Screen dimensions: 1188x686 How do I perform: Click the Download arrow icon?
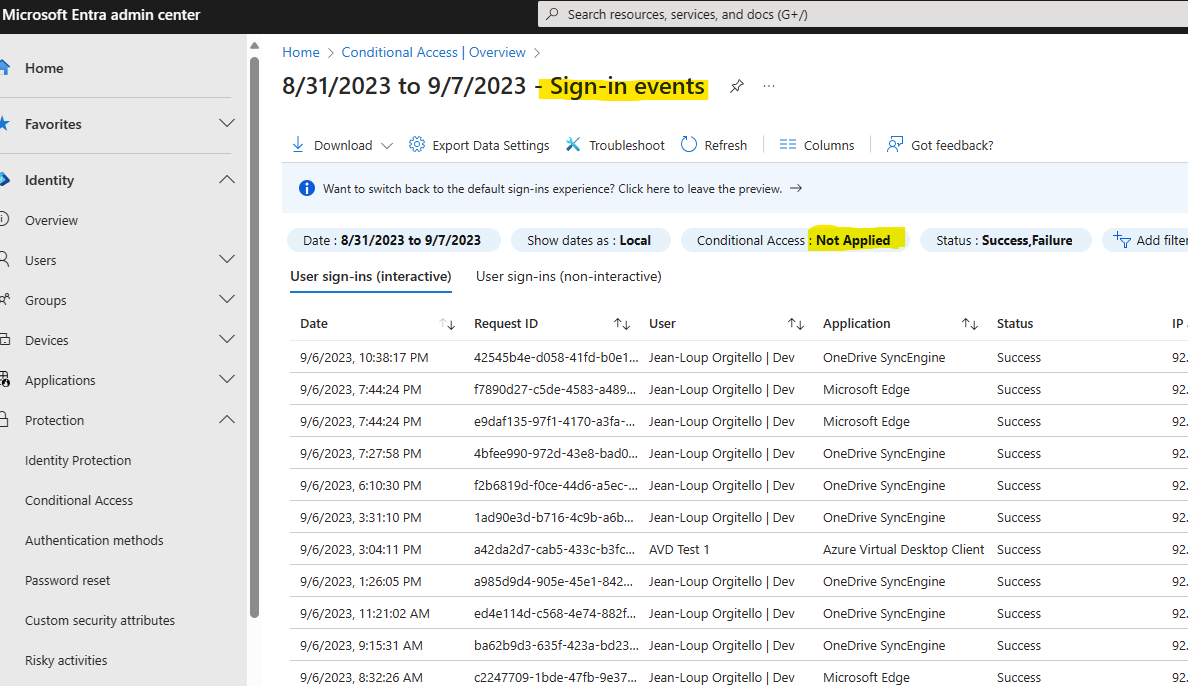click(298, 145)
